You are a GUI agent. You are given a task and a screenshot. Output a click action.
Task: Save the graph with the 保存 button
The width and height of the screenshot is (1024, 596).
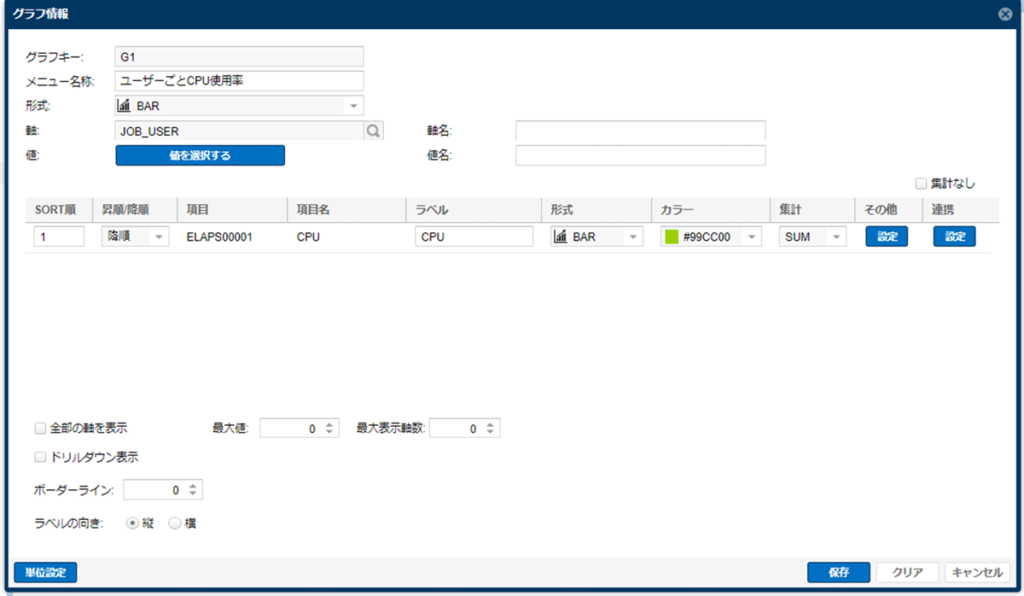pos(838,571)
